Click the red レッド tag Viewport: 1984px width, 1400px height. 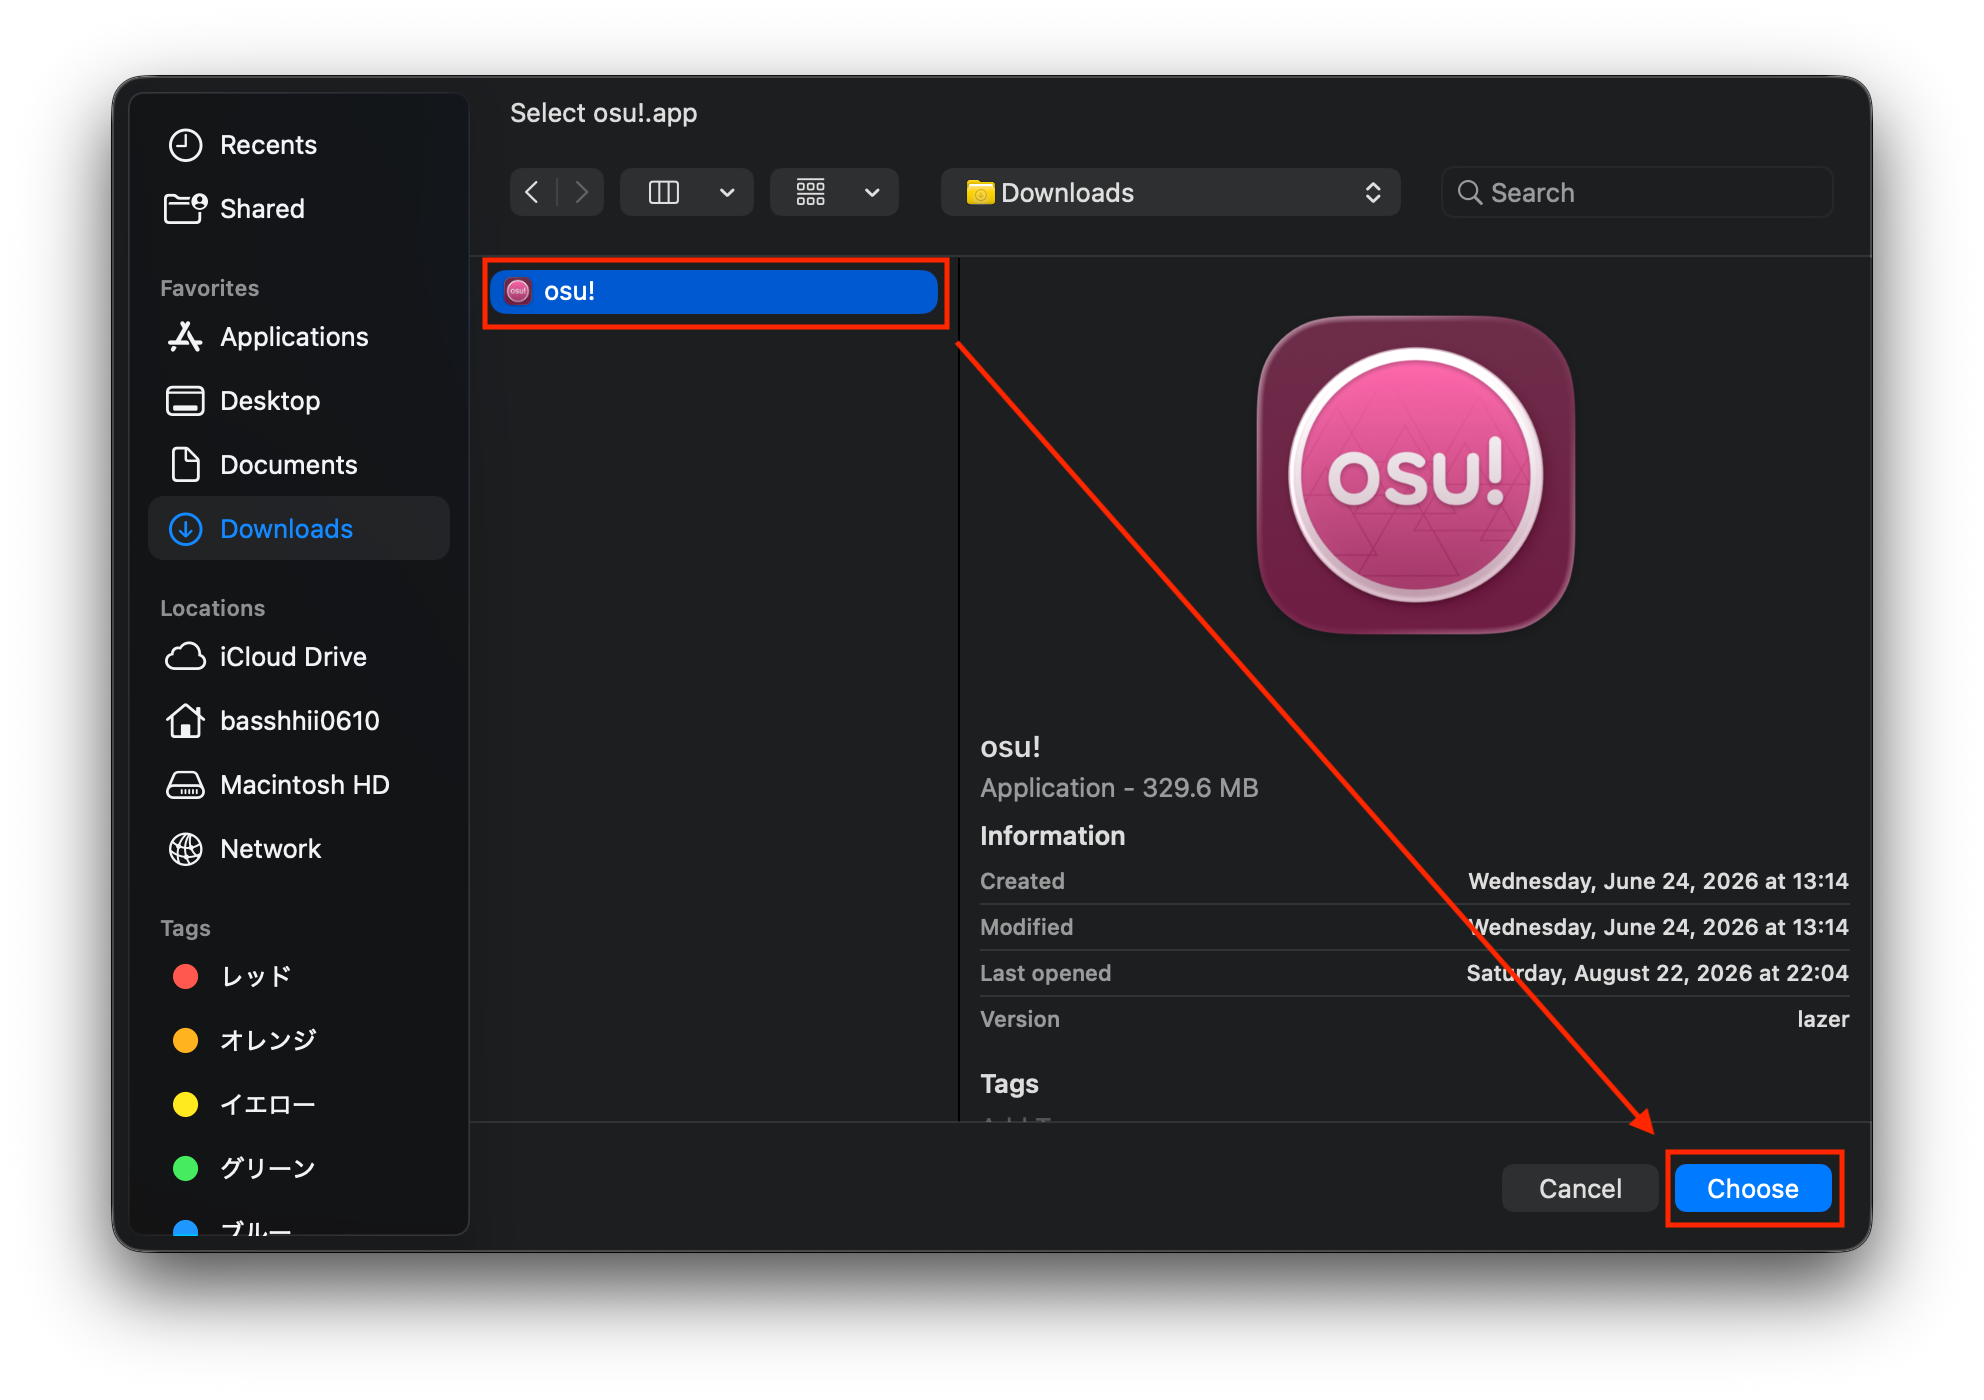[x=298, y=977]
